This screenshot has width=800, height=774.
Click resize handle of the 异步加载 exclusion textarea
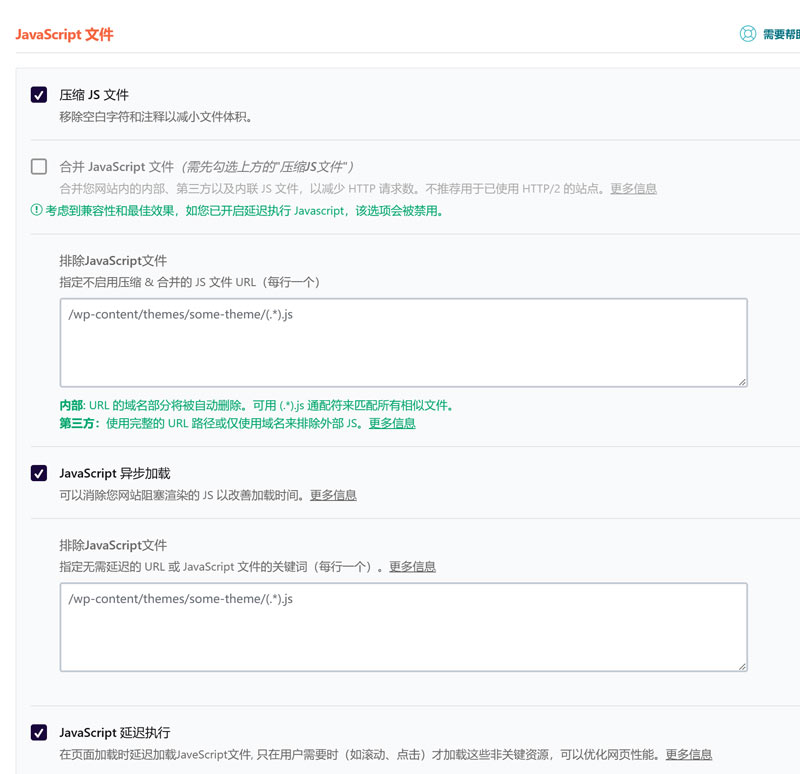coord(741,665)
